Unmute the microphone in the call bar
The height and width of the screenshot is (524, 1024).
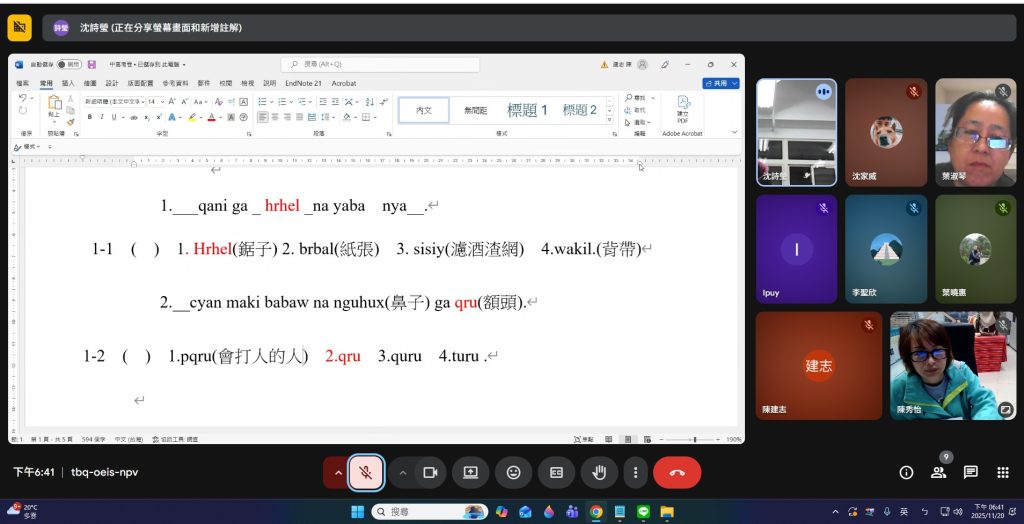coord(366,472)
